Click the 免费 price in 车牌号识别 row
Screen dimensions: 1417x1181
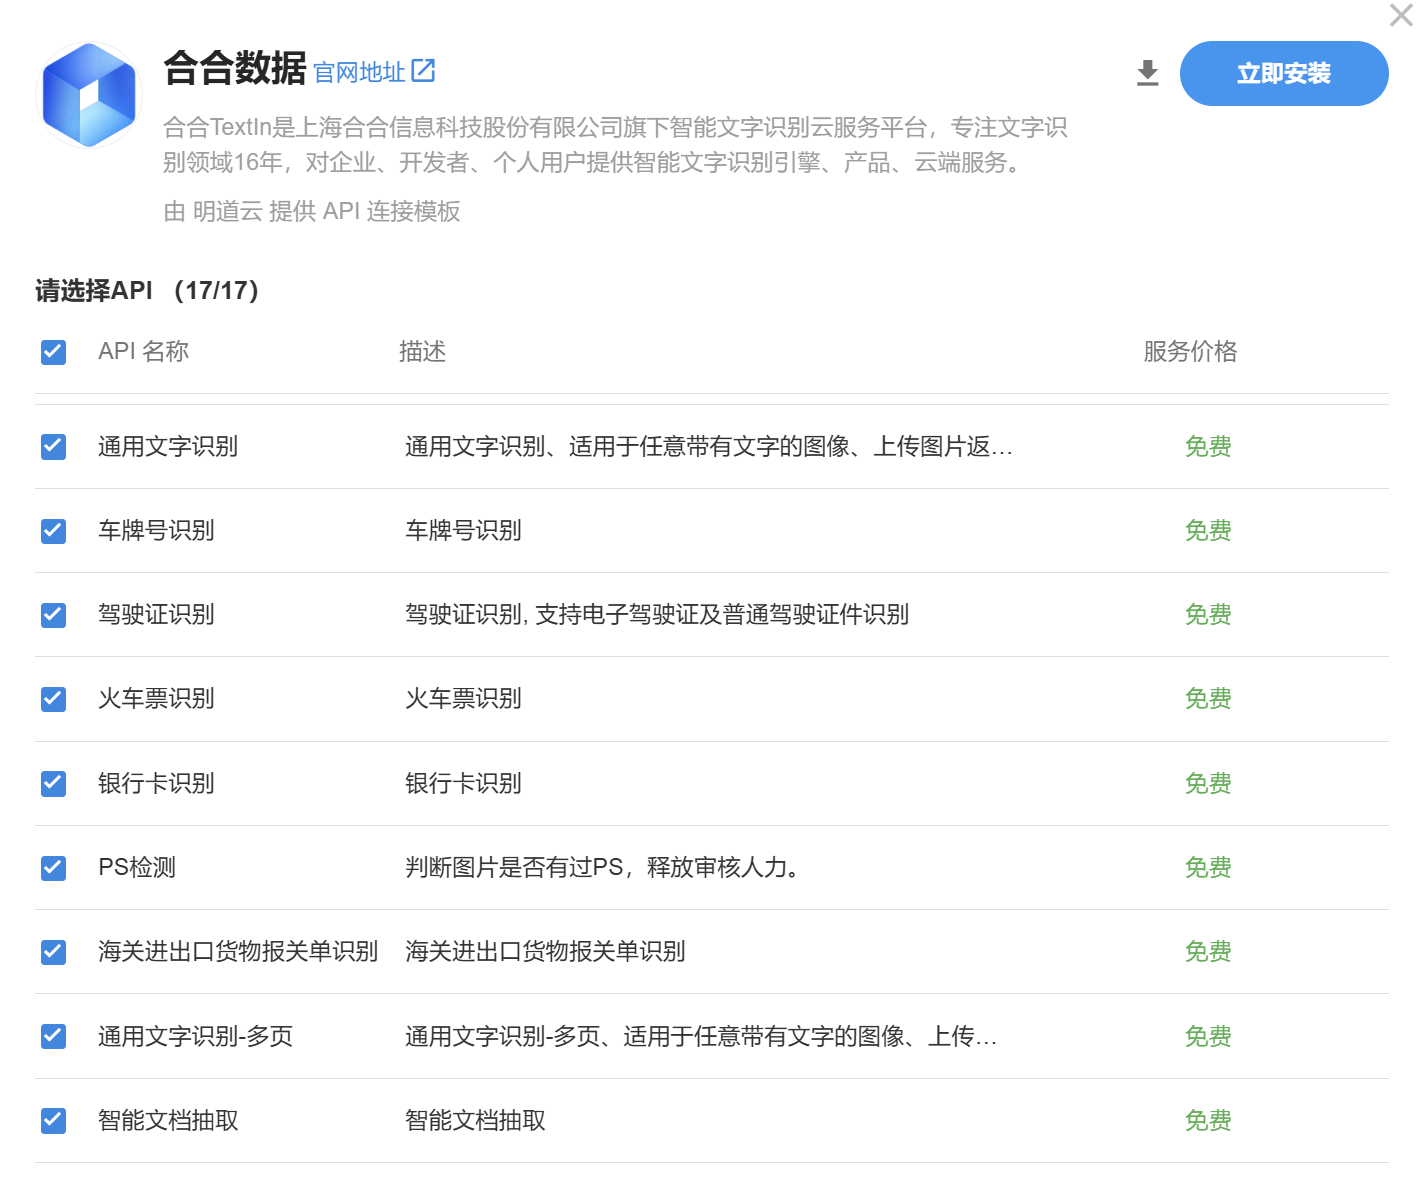coord(1208,530)
